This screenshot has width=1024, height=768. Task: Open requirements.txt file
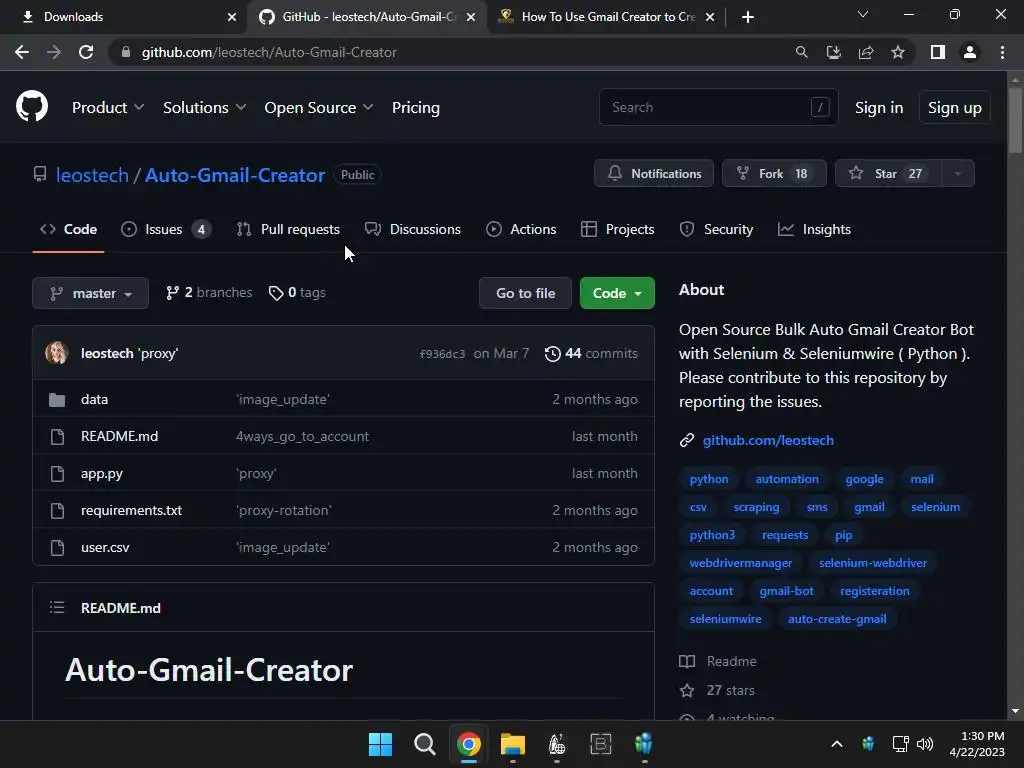(131, 510)
